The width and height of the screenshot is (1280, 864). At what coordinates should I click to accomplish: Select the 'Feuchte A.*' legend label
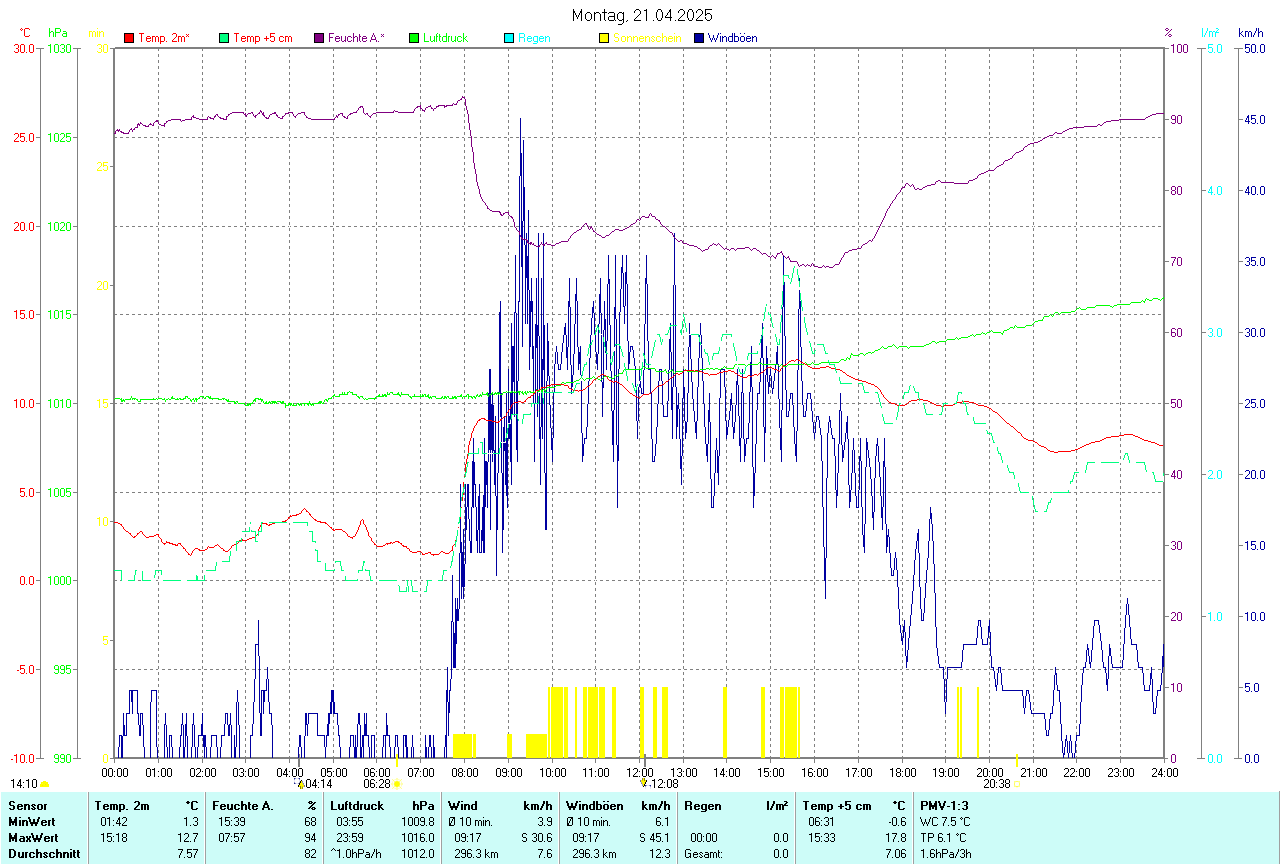point(357,38)
